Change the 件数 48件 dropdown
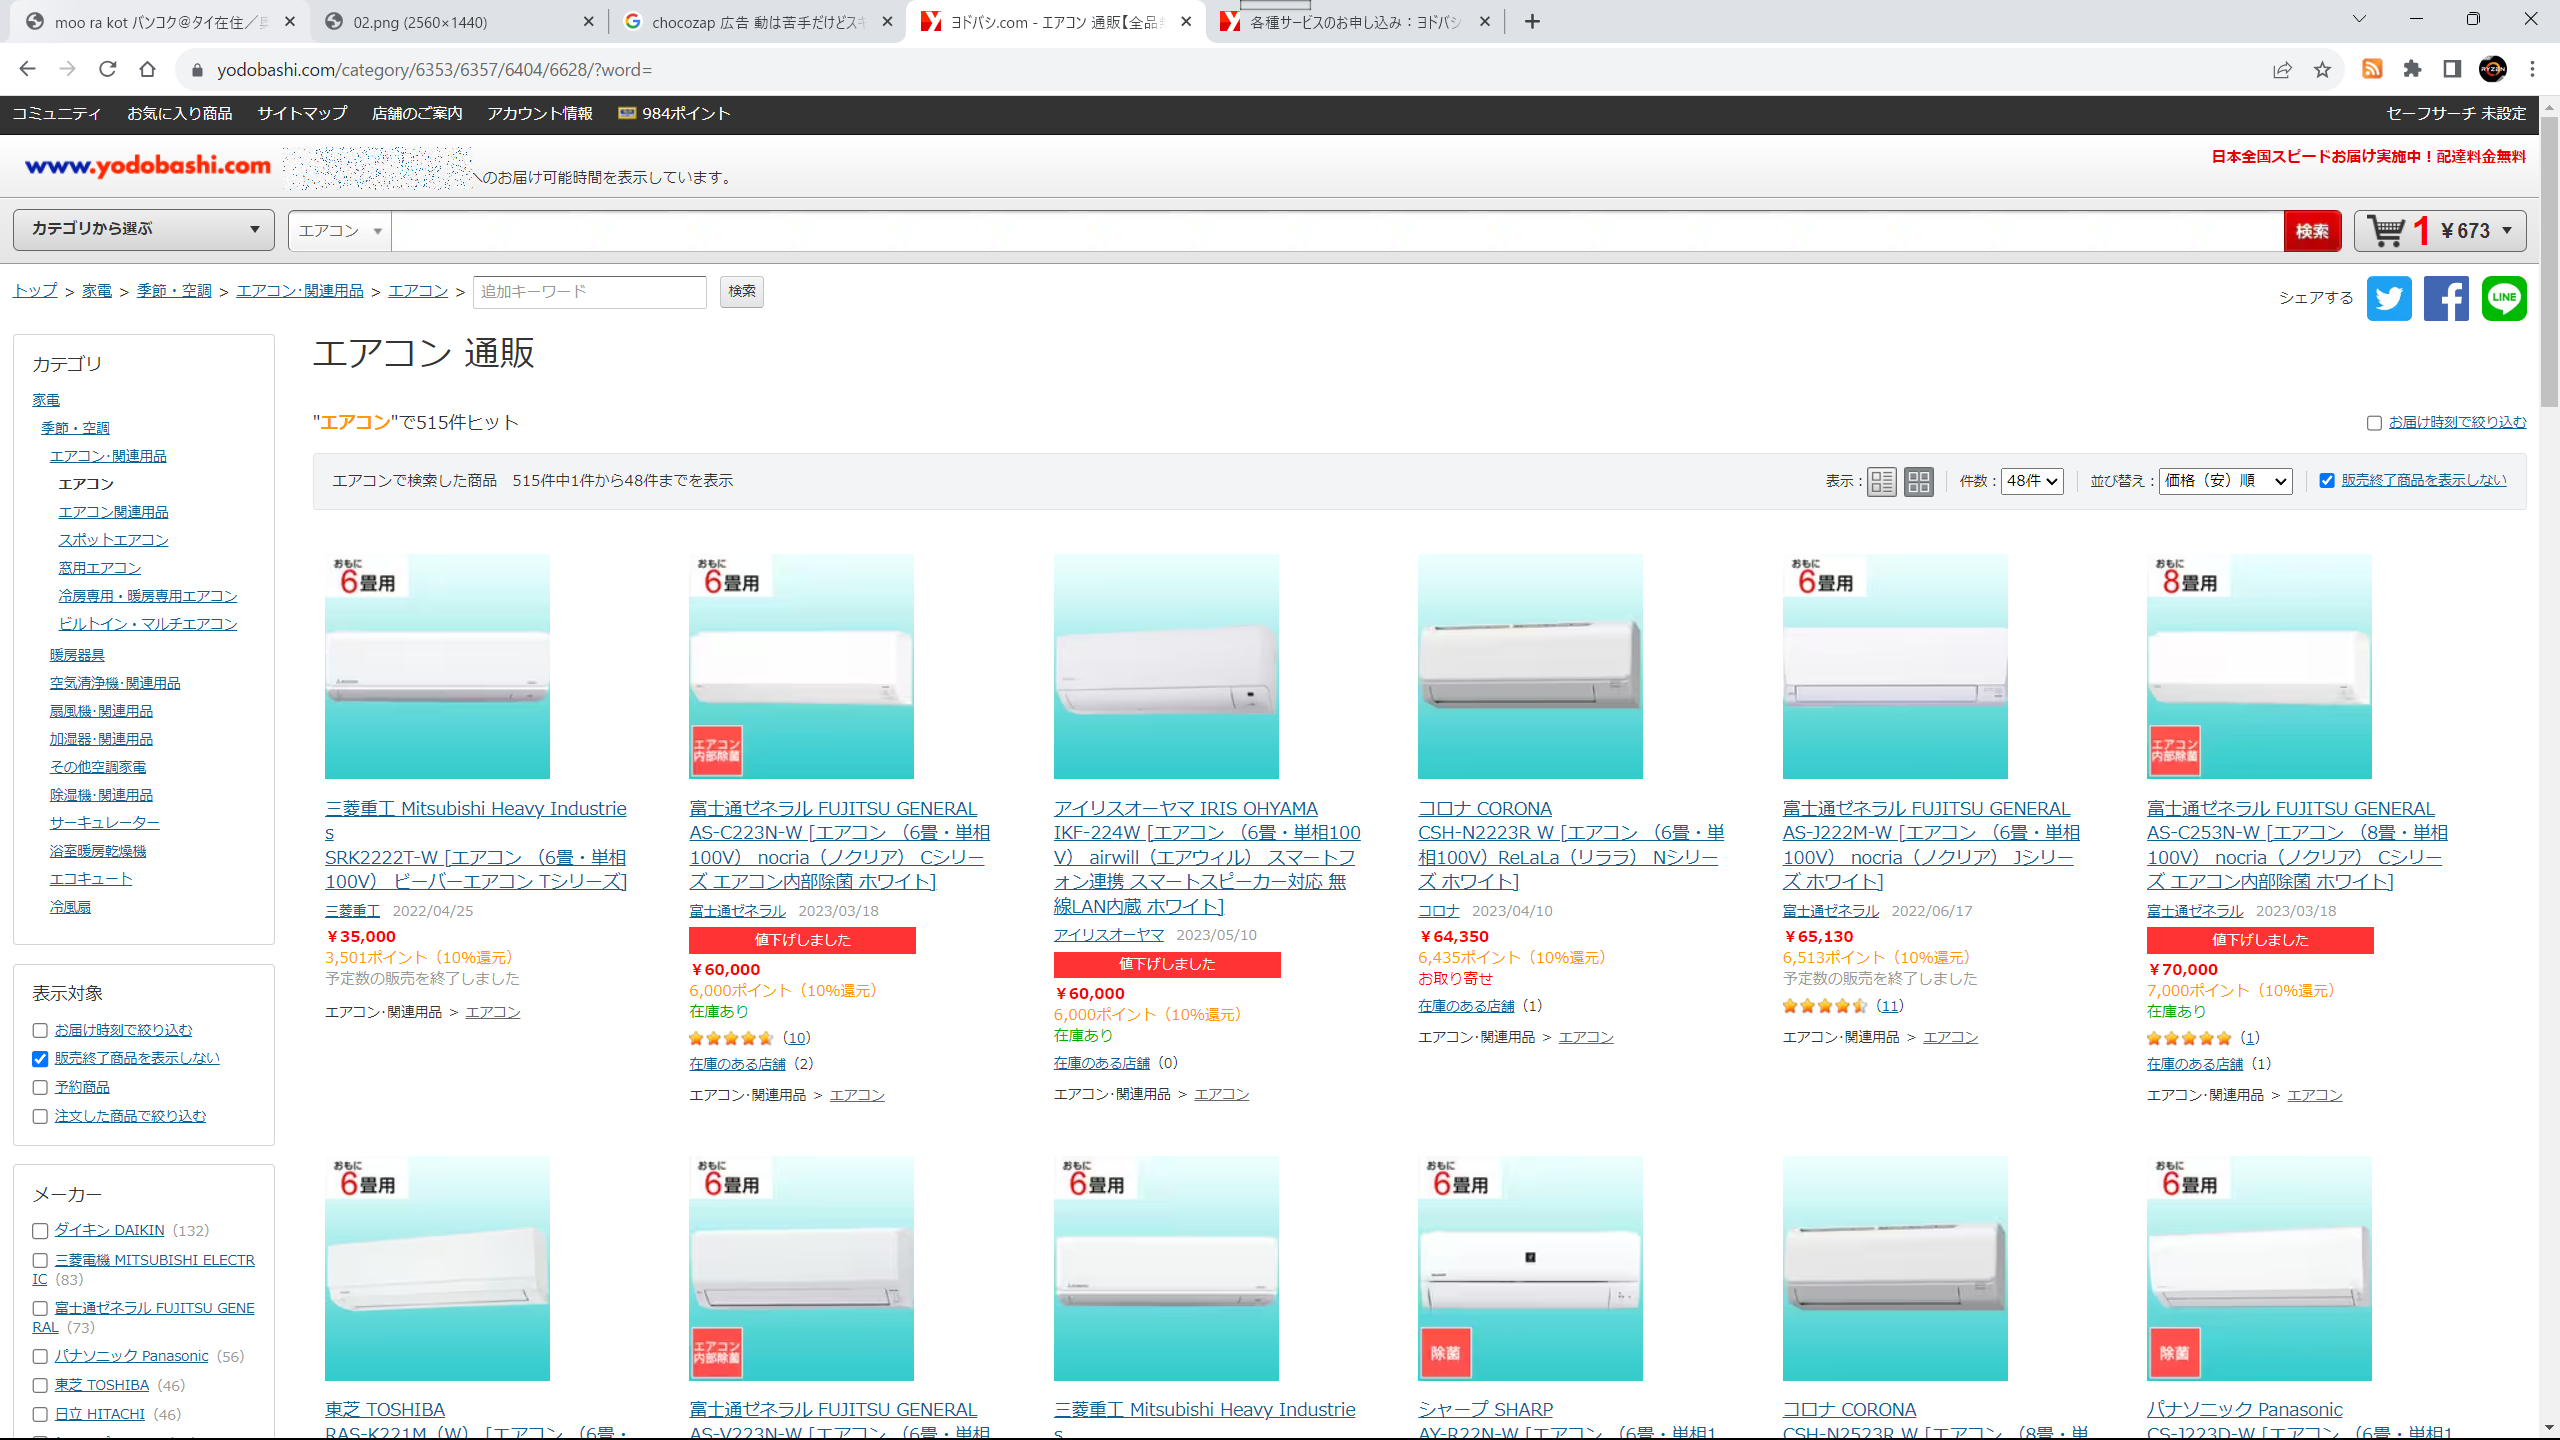Image resolution: width=2560 pixels, height=1440 pixels. click(2032, 481)
